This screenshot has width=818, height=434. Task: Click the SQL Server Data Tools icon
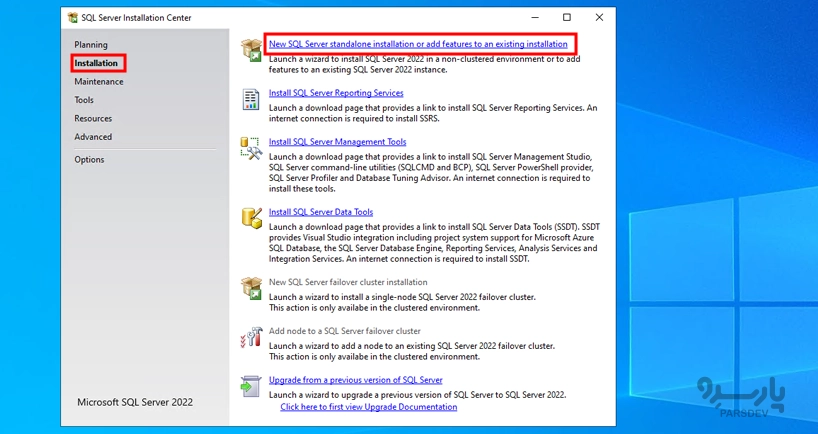pyautogui.click(x=250, y=218)
